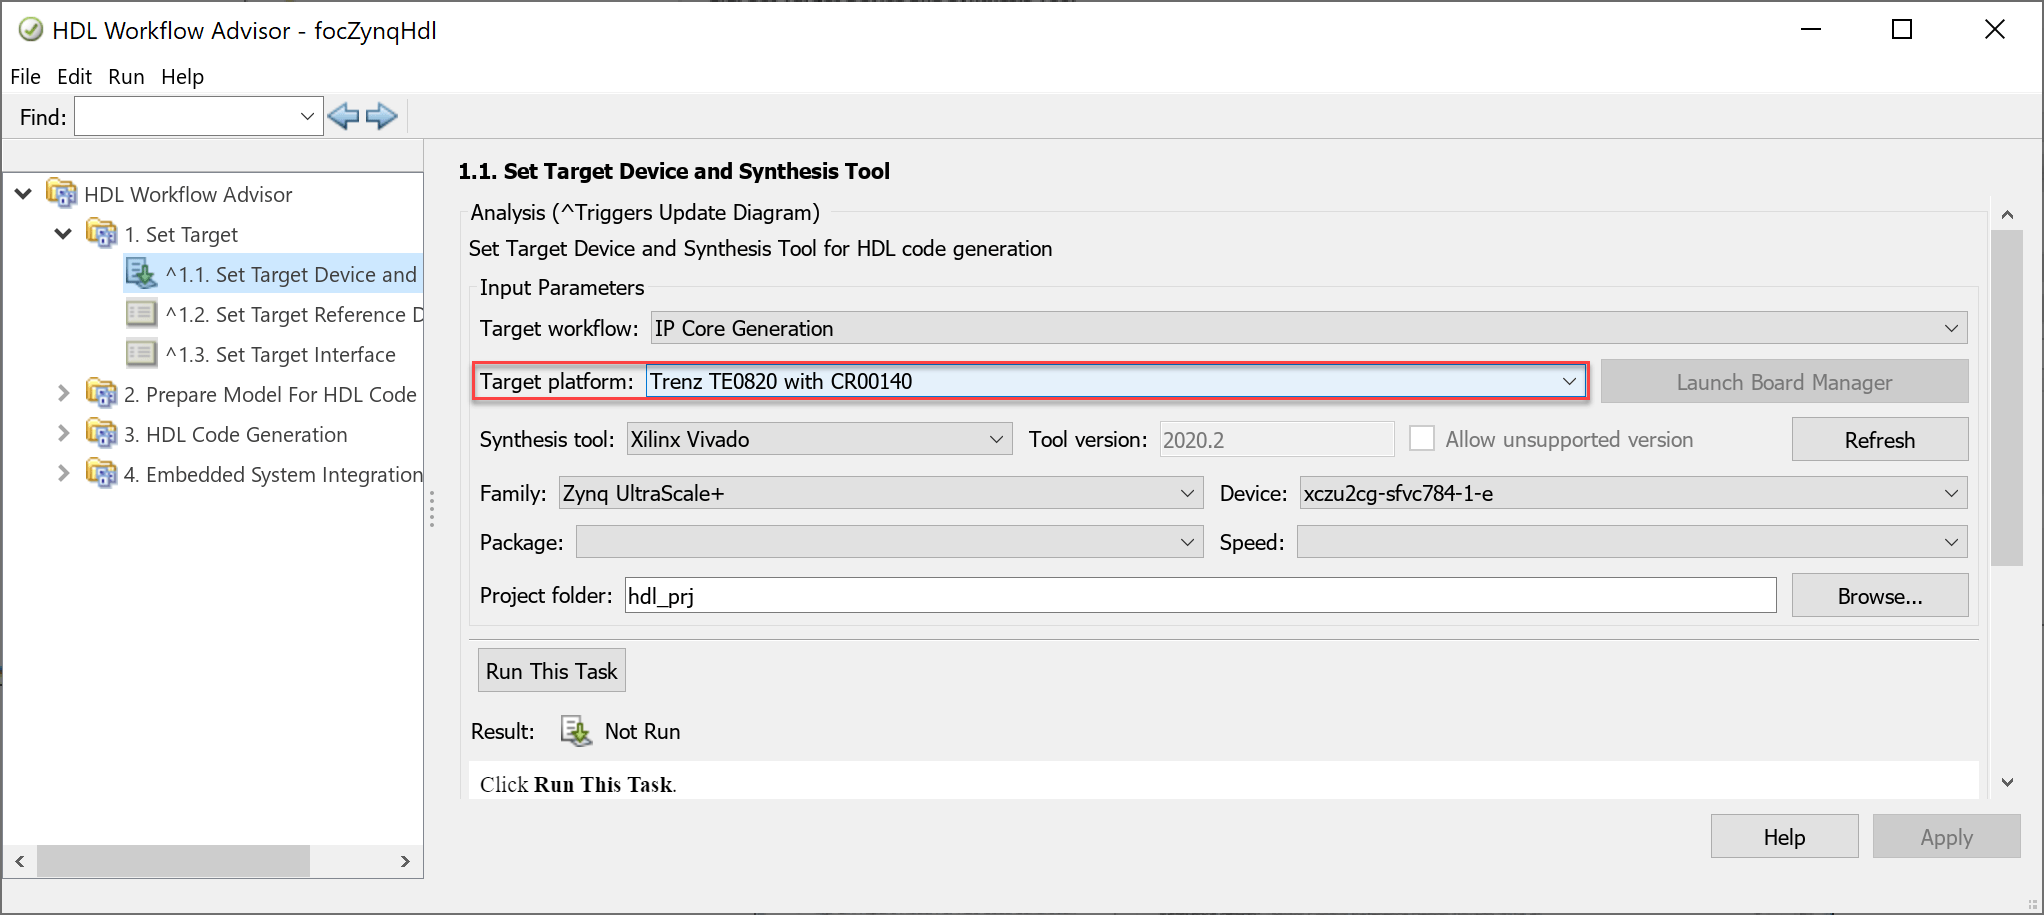Click the Find back arrow icon
Screen dimensions: 2044x915
point(343,117)
